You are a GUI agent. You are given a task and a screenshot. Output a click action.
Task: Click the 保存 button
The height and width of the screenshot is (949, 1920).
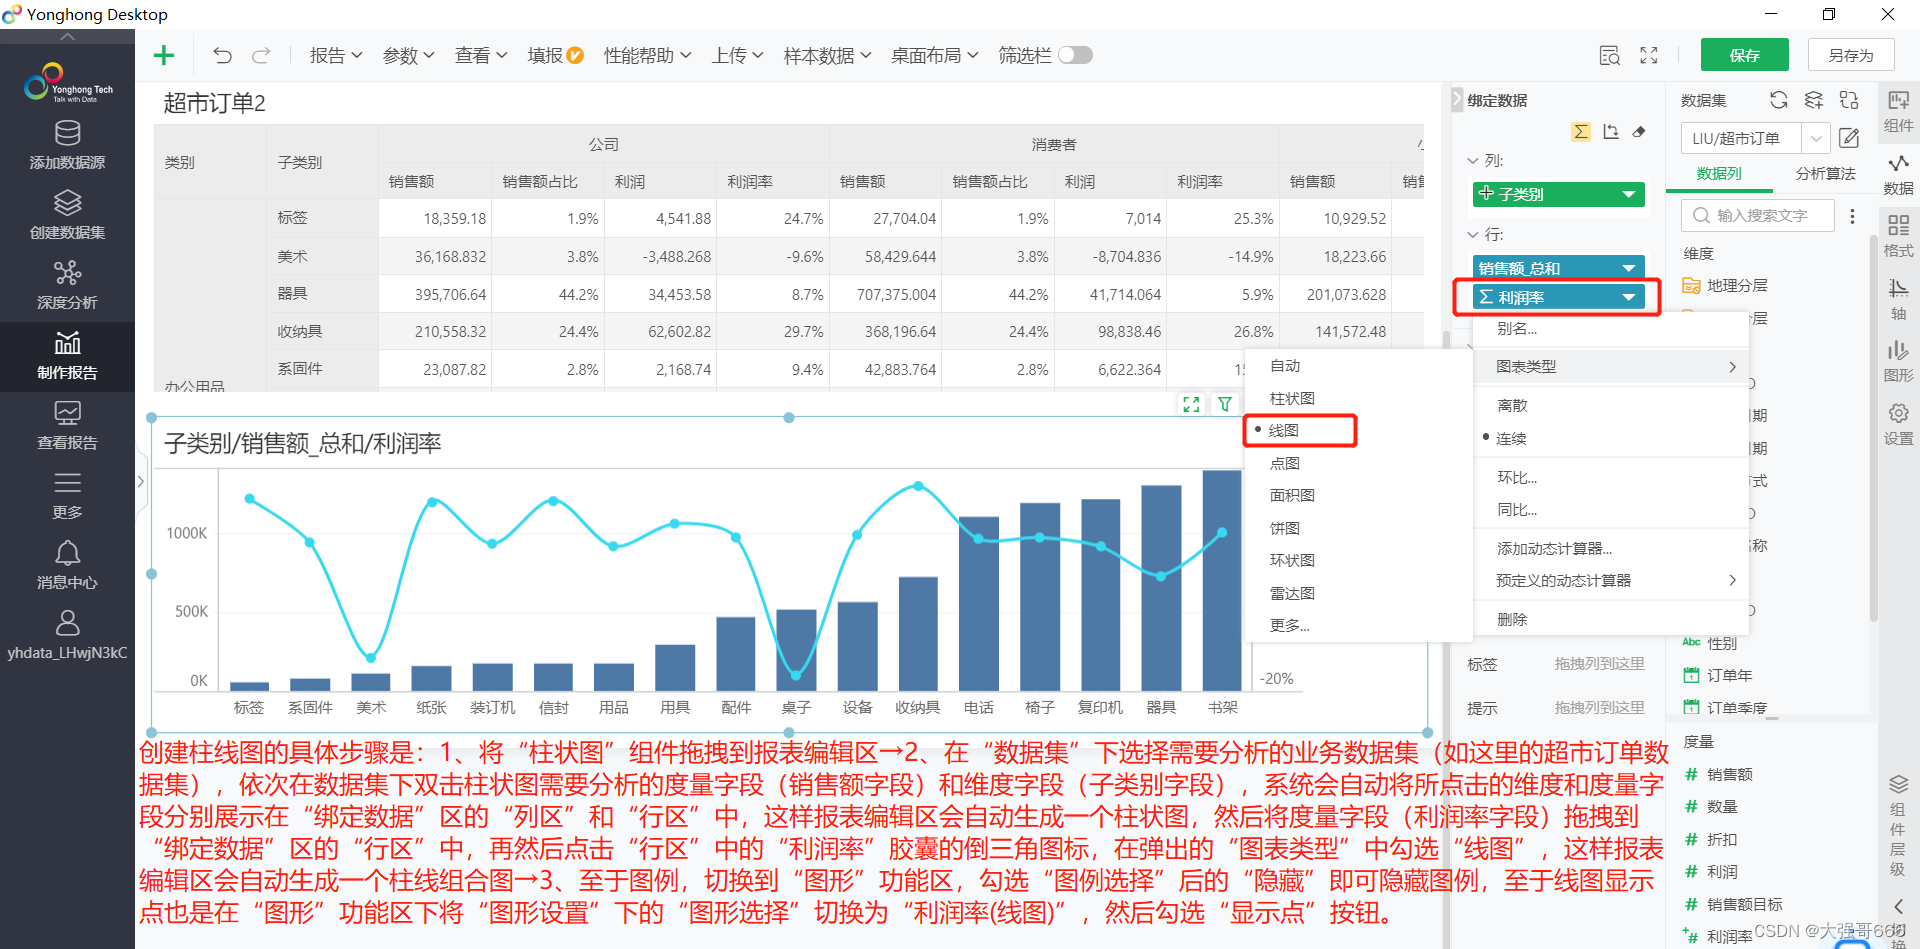click(1745, 55)
